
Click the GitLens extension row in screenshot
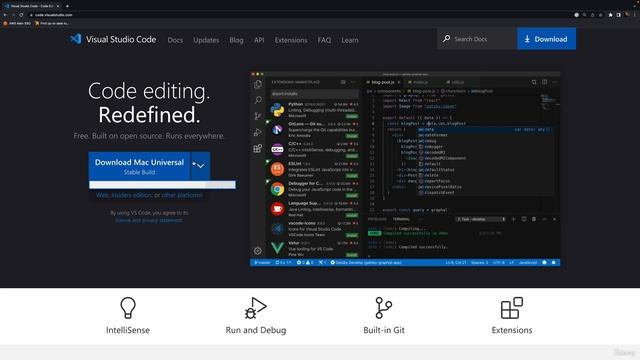click(x=314, y=130)
